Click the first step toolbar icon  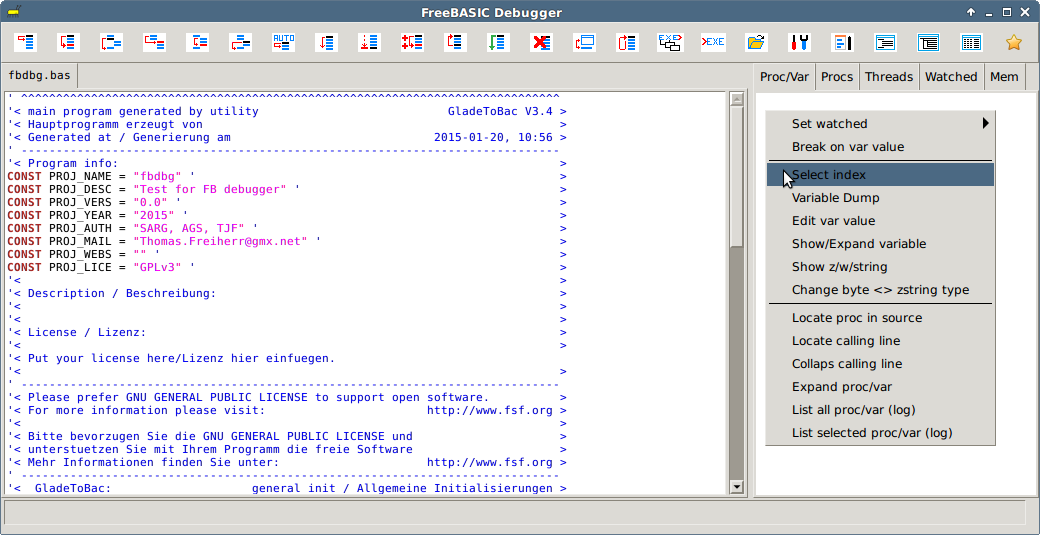[26, 42]
